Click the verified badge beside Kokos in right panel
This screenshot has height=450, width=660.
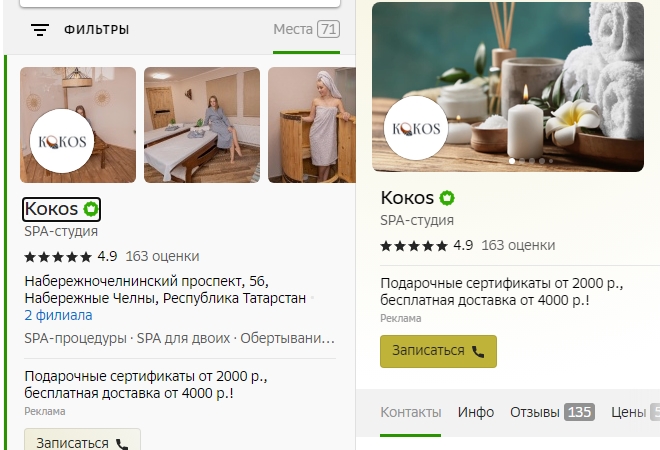coord(447,198)
